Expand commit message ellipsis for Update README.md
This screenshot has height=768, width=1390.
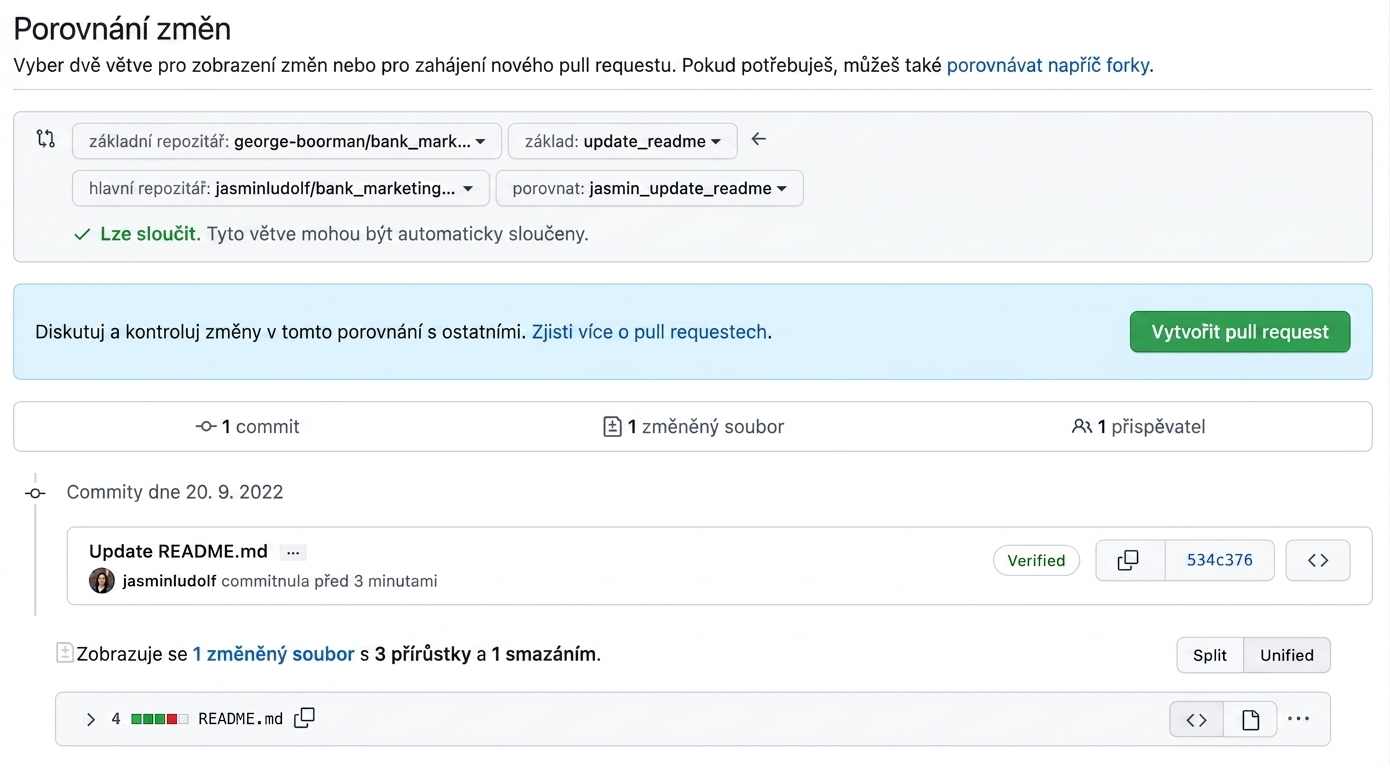point(293,552)
